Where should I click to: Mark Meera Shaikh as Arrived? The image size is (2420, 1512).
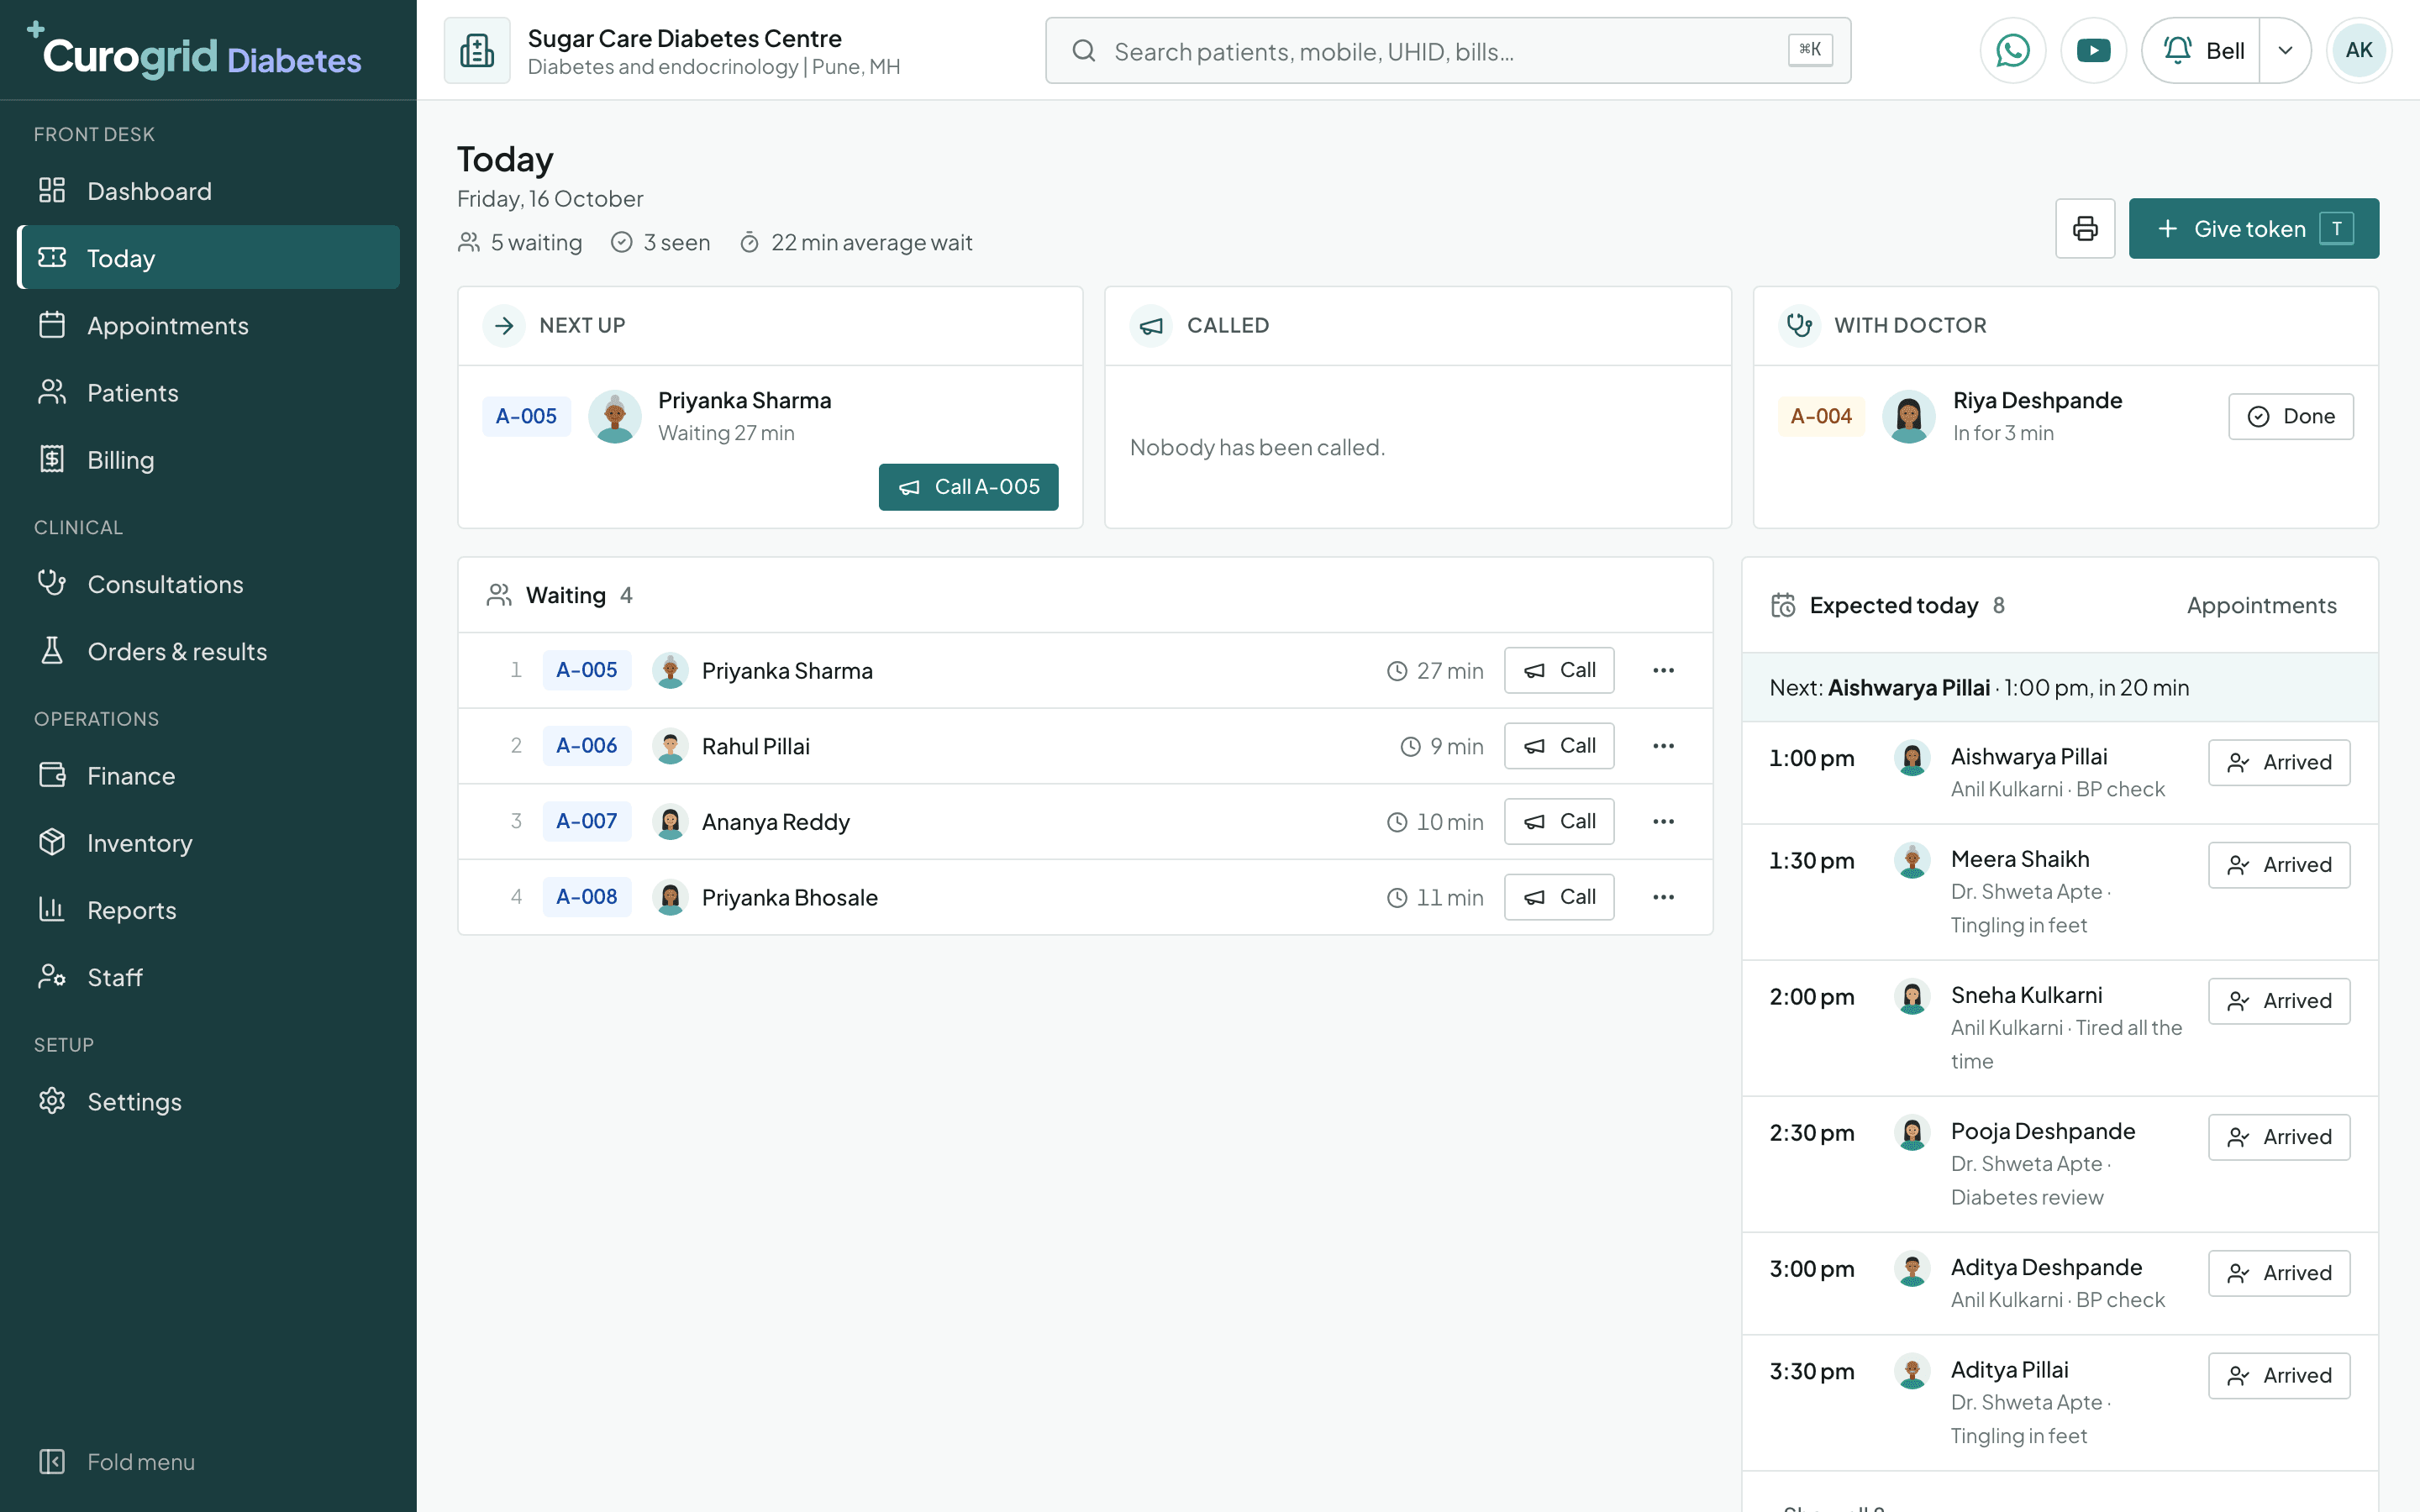click(2279, 865)
